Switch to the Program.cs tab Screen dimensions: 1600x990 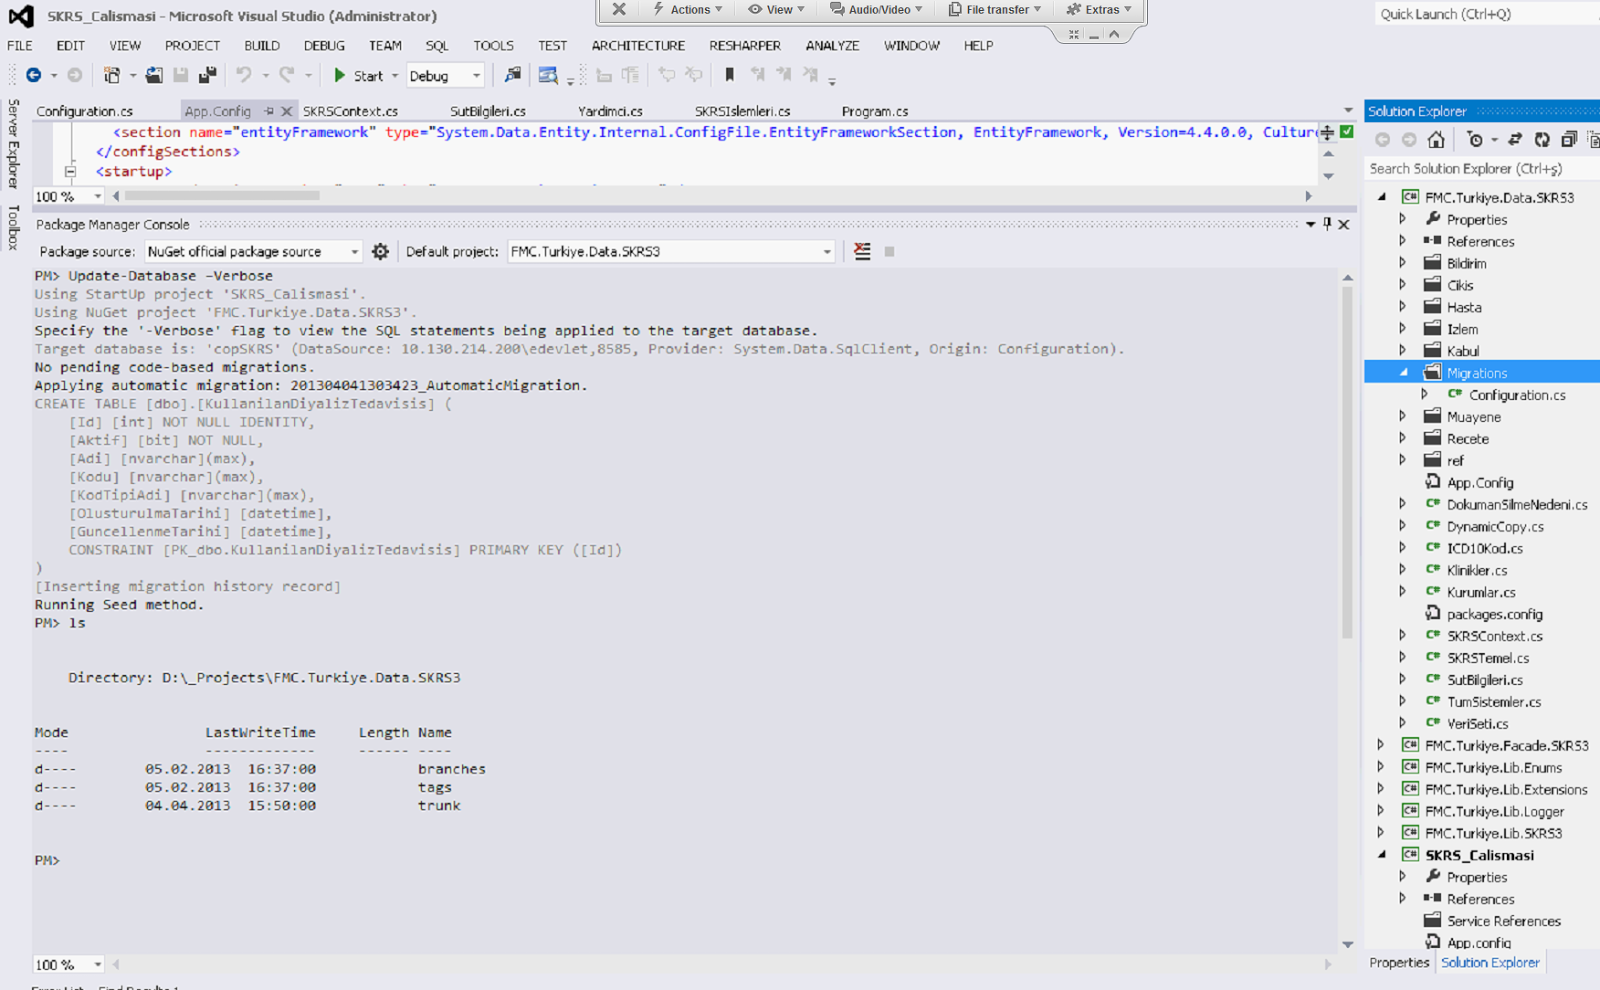tap(875, 111)
